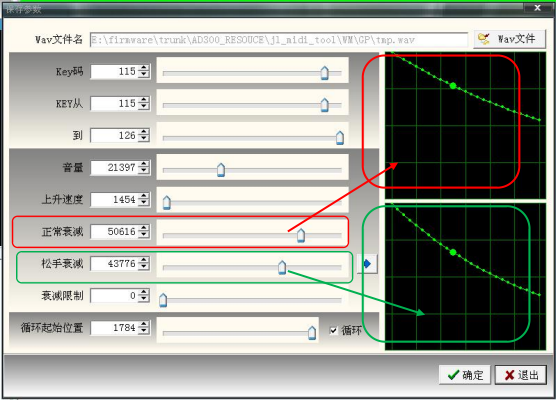556x400 pixels.
Task: Click the green point on upper decay curve
Action: click(x=453, y=85)
